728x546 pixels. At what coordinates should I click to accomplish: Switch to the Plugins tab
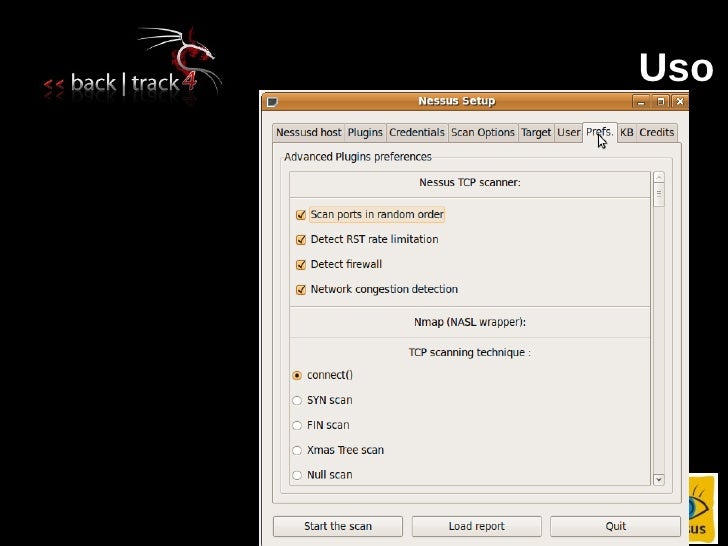365,132
